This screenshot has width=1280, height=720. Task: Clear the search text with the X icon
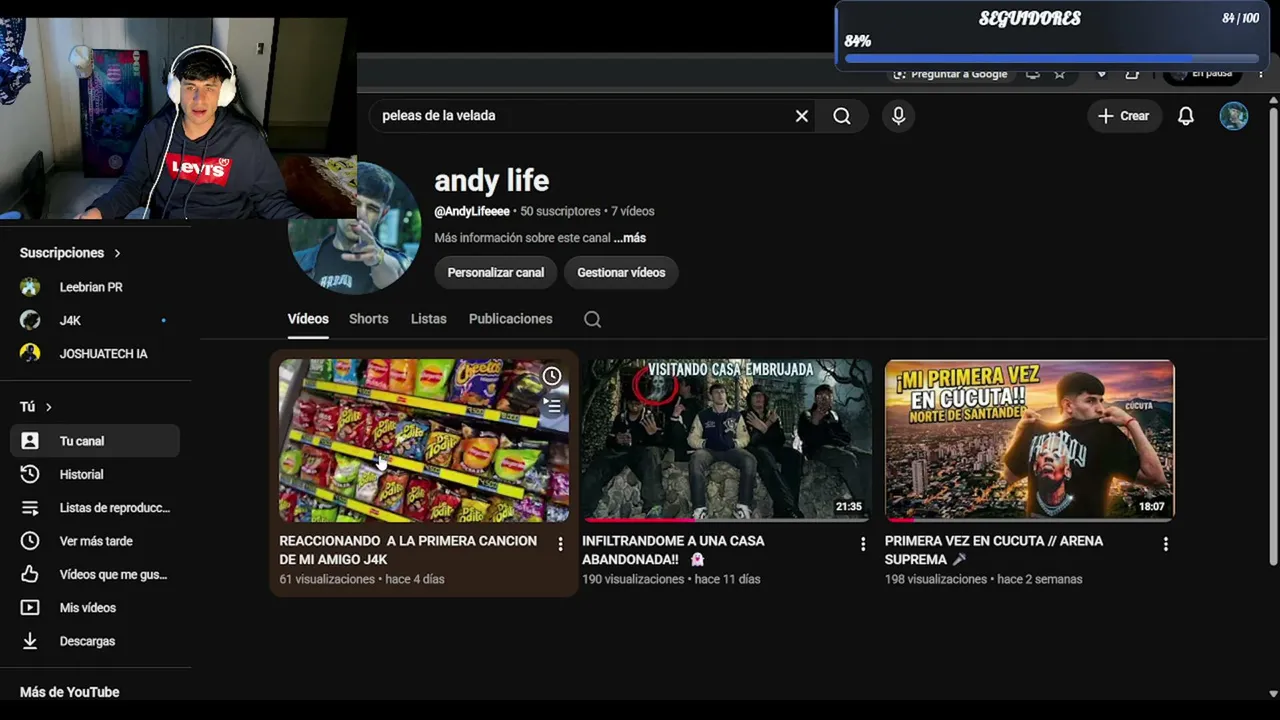click(x=801, y=116)
